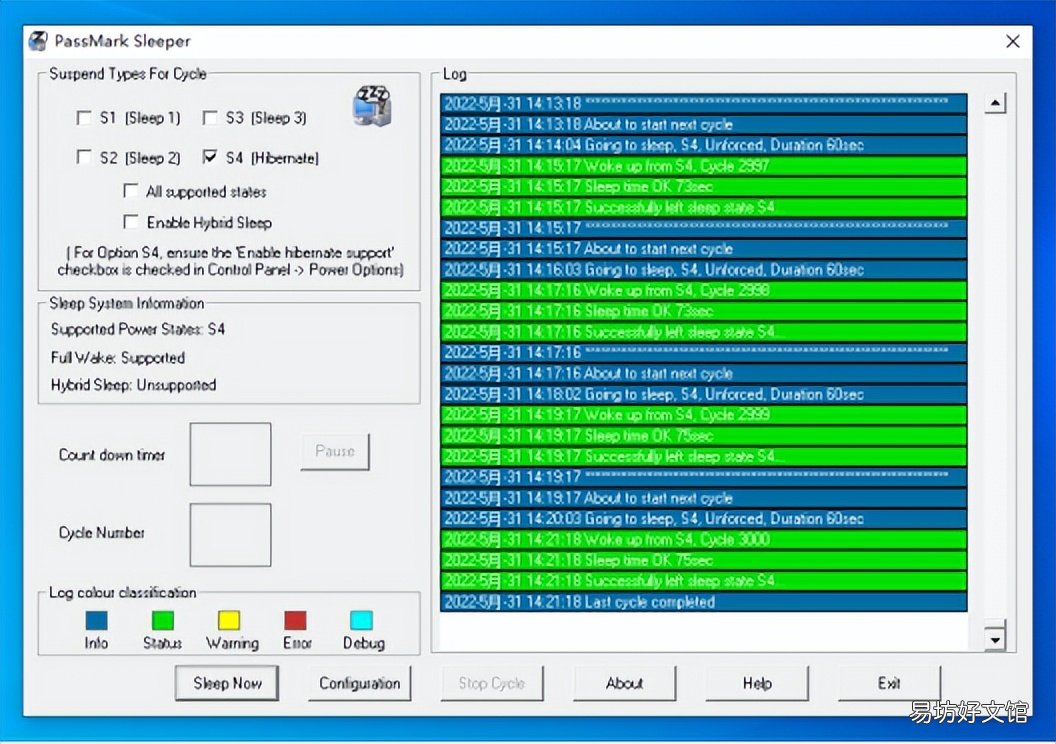1056x744 pixels.
Task: Click 'Supported Power States: S4' text
Action: click(x=138, y=329)
